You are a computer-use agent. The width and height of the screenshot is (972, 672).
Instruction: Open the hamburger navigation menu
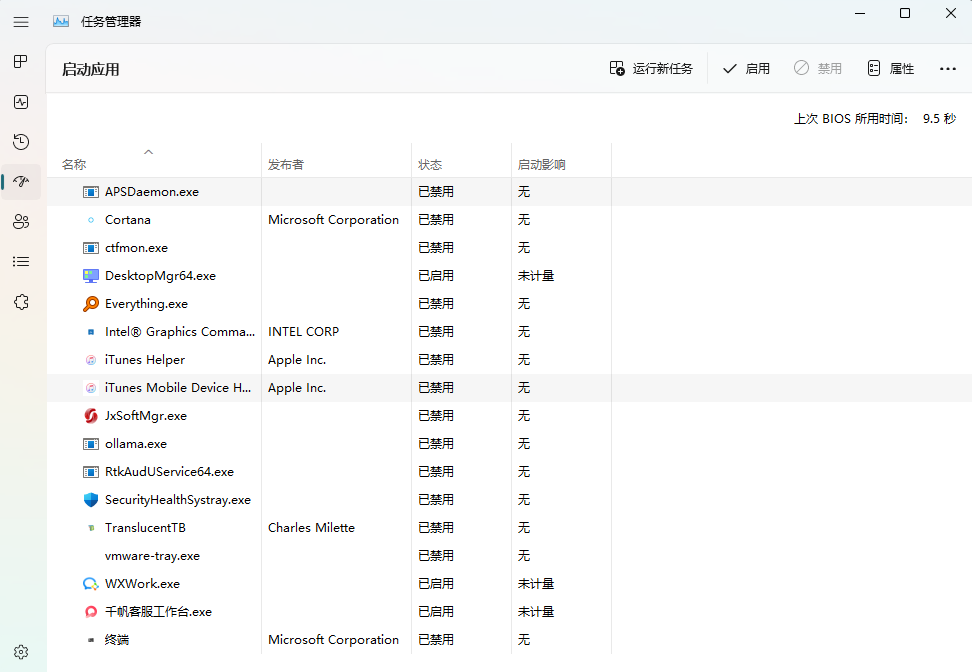pos(21,22)
